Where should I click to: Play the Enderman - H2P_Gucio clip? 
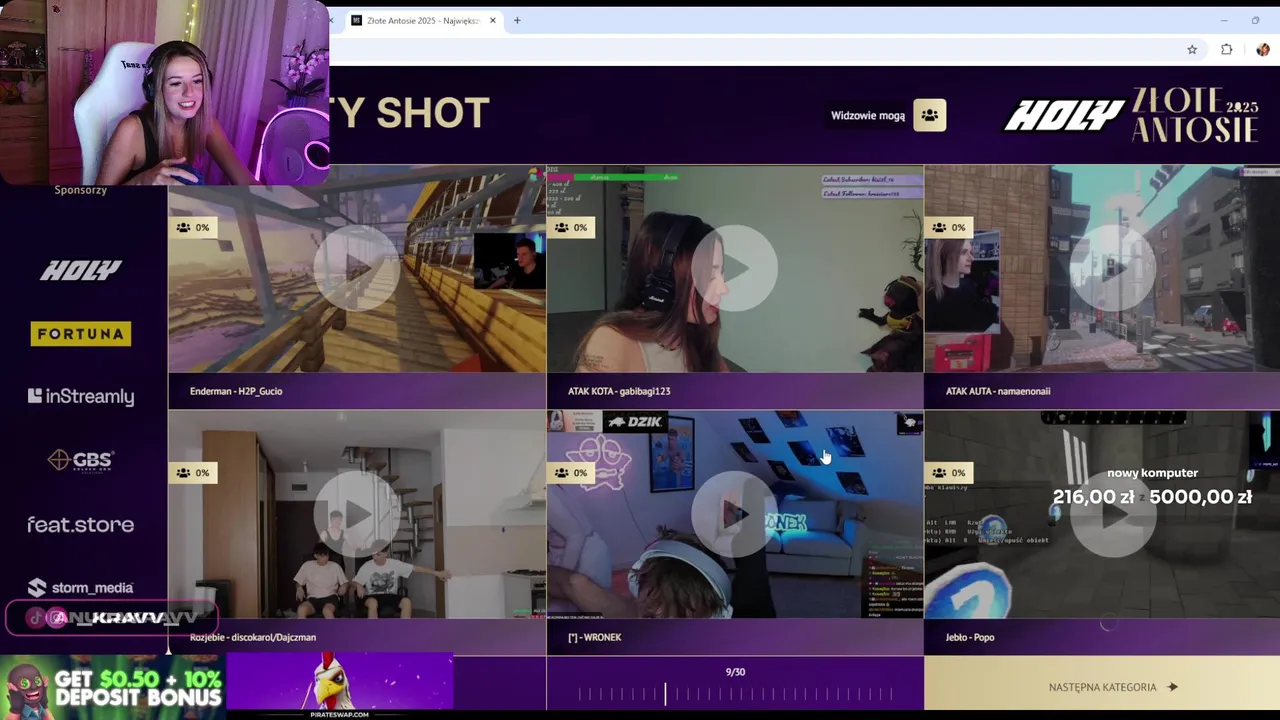click(x=357, y=269)
